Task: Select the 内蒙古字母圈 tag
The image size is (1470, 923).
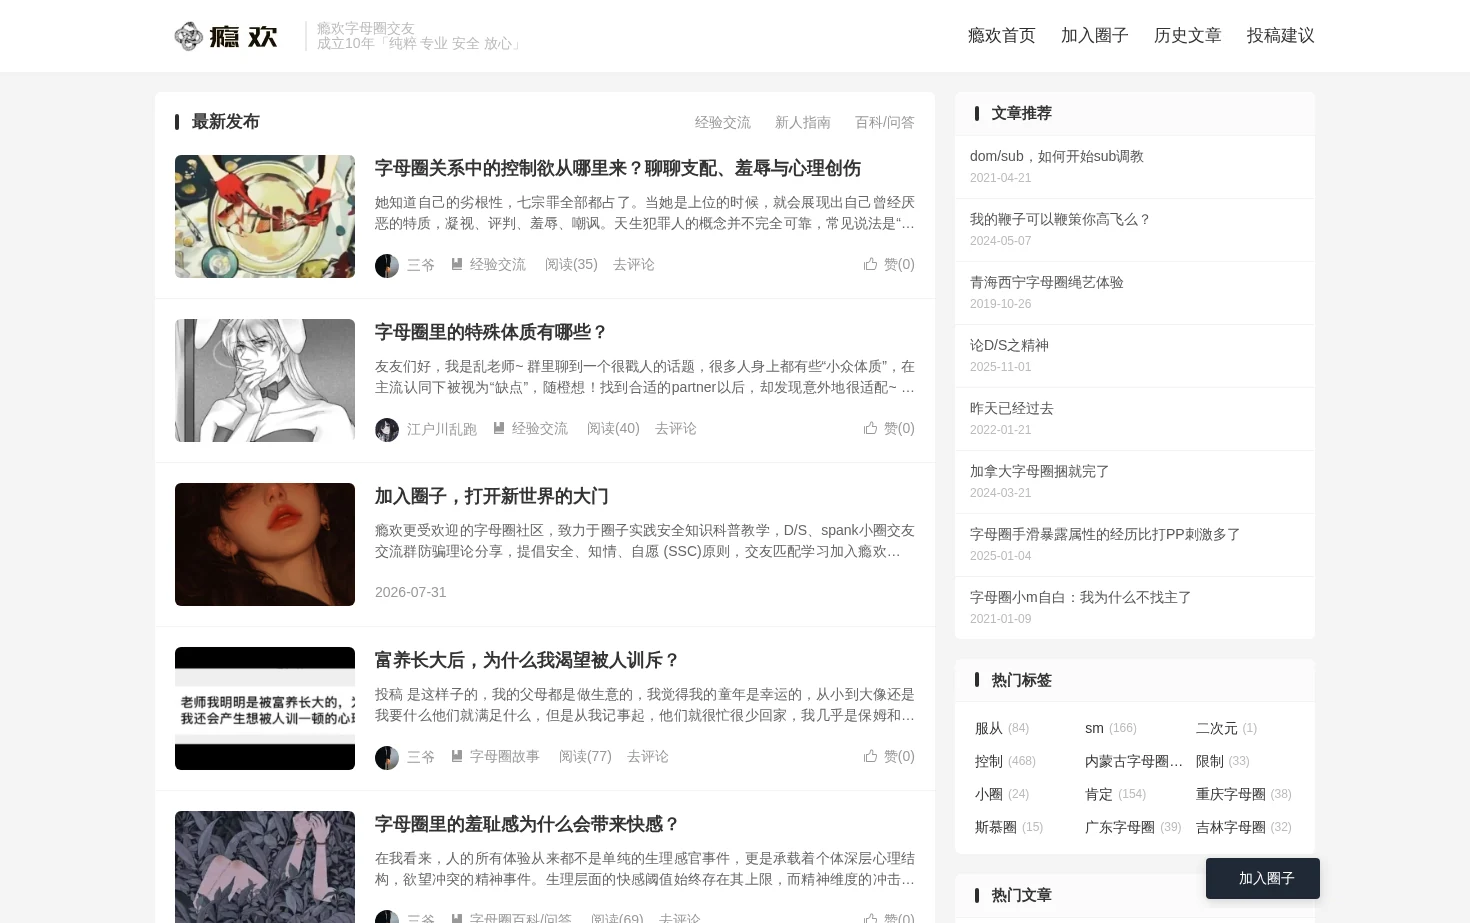Action: [x=1134, y=761]
